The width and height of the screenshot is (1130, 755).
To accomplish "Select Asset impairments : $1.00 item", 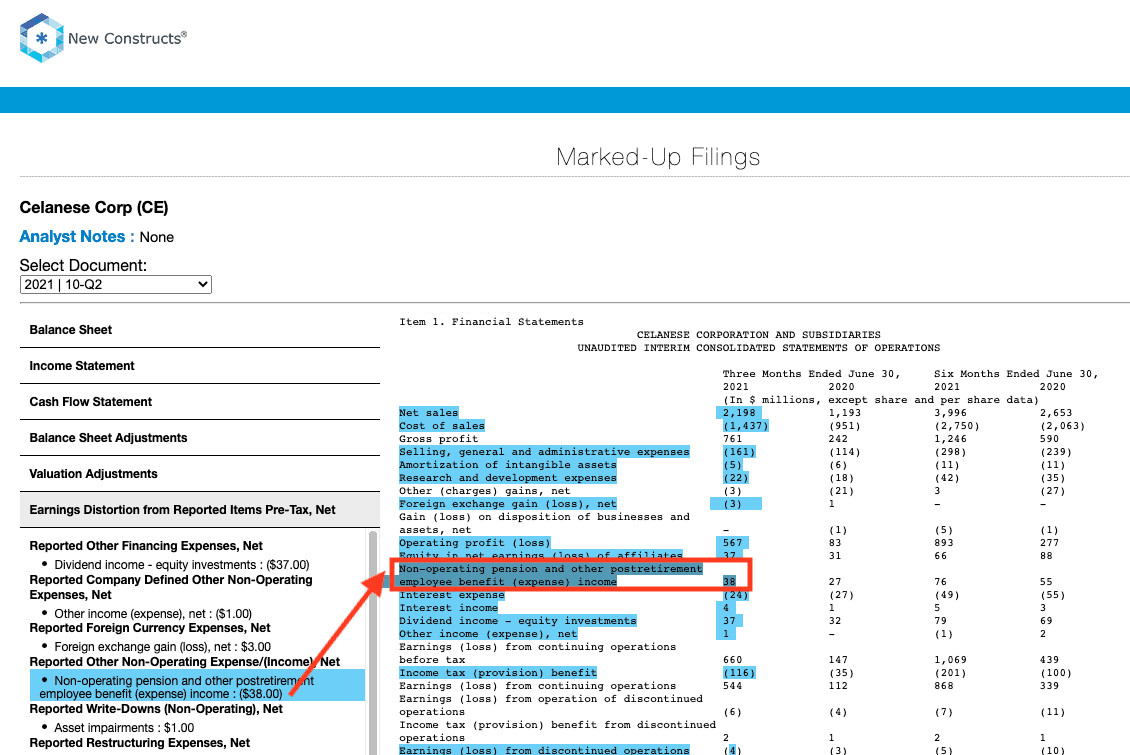I will coord(124,728).
